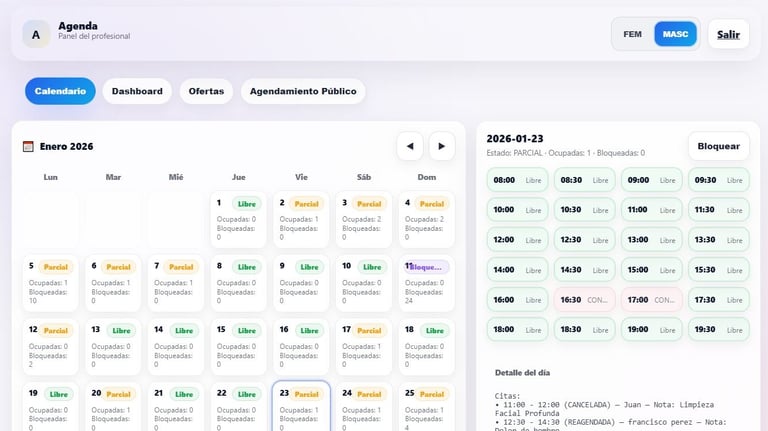Select day 13 in the calendar
Screen dimensions: 768x431
(x=113, y=347)
